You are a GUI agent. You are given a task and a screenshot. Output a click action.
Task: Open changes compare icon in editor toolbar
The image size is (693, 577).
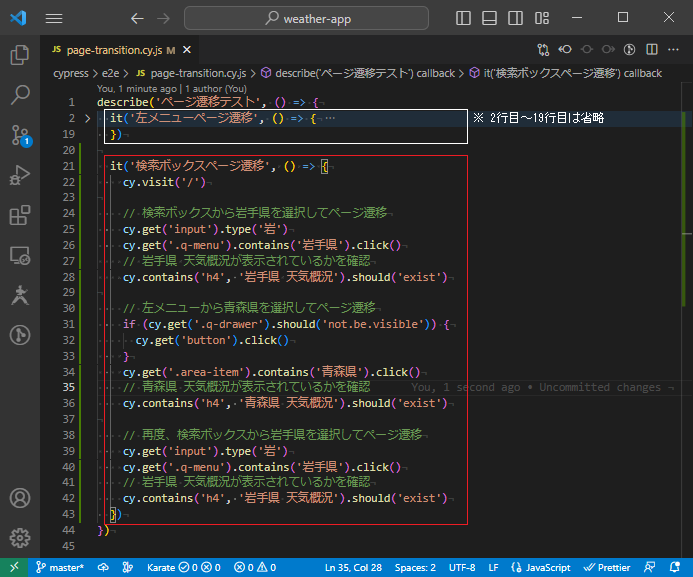tap(543, 49)
